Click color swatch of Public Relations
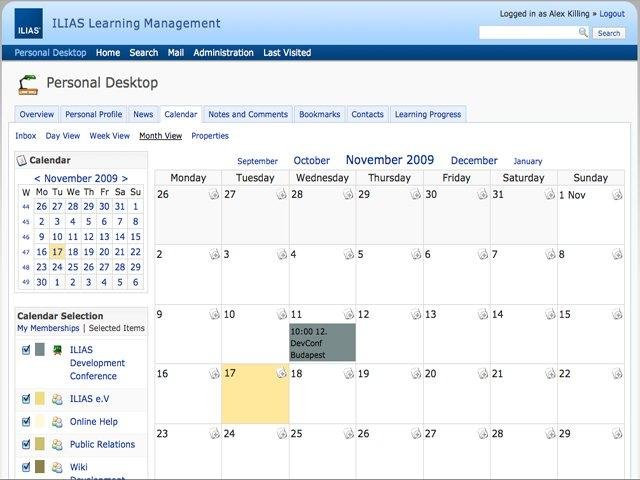The height and width of the screenshot is (480, 640). 40,444
